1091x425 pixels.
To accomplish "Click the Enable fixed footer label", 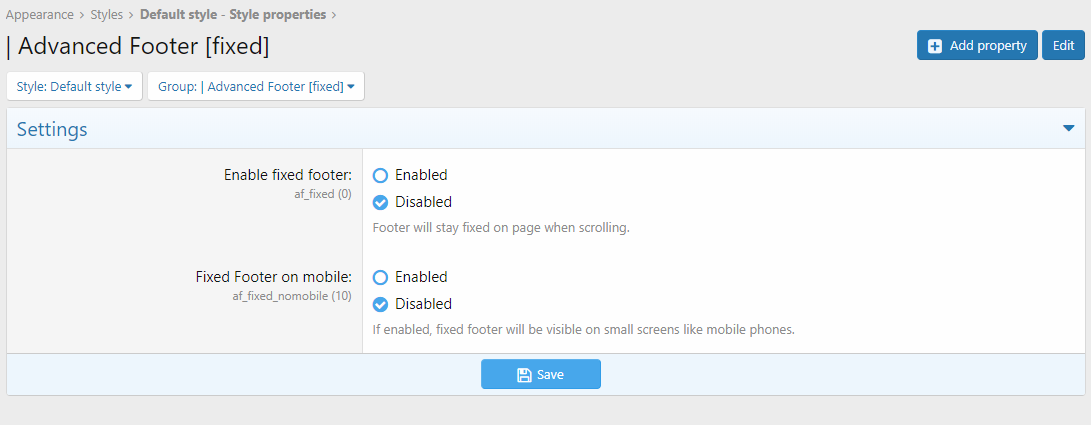I will tap(287, 175).
